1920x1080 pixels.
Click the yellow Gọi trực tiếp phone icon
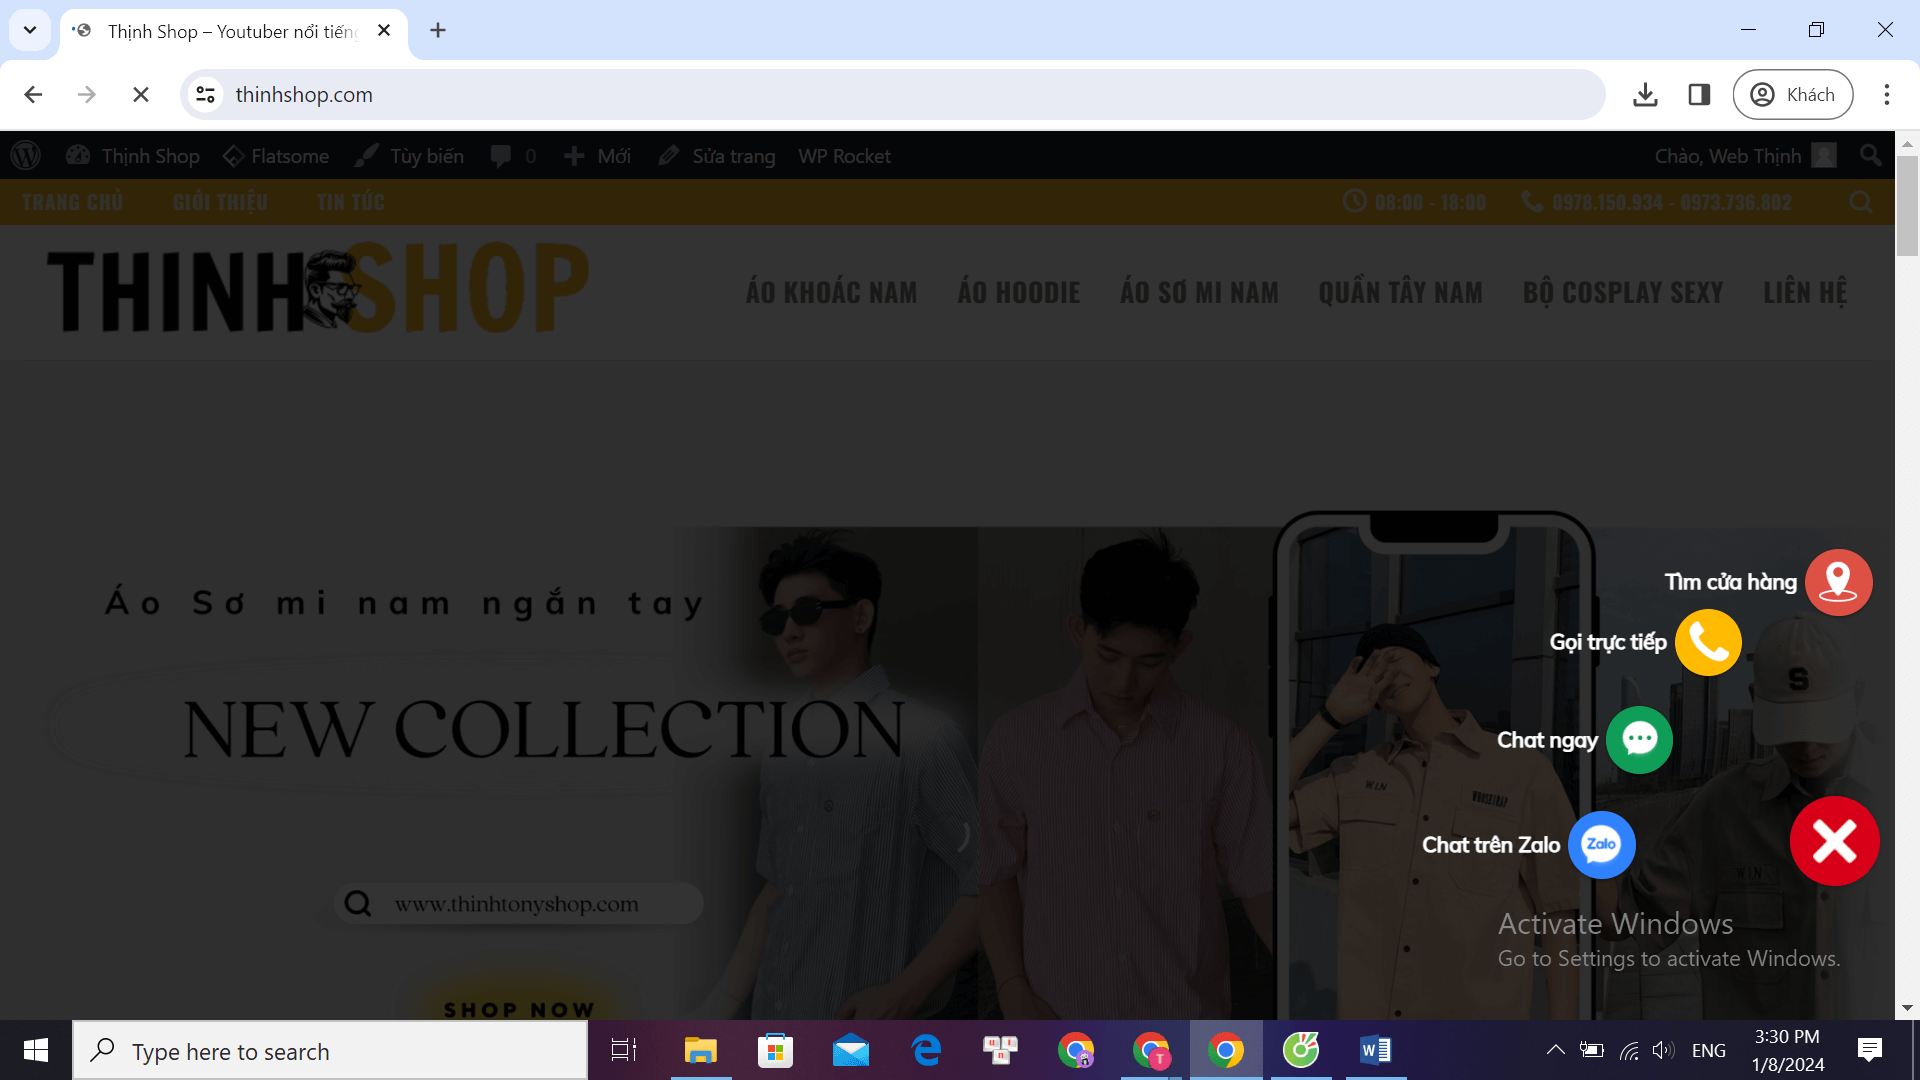(x=1708, y=642)
